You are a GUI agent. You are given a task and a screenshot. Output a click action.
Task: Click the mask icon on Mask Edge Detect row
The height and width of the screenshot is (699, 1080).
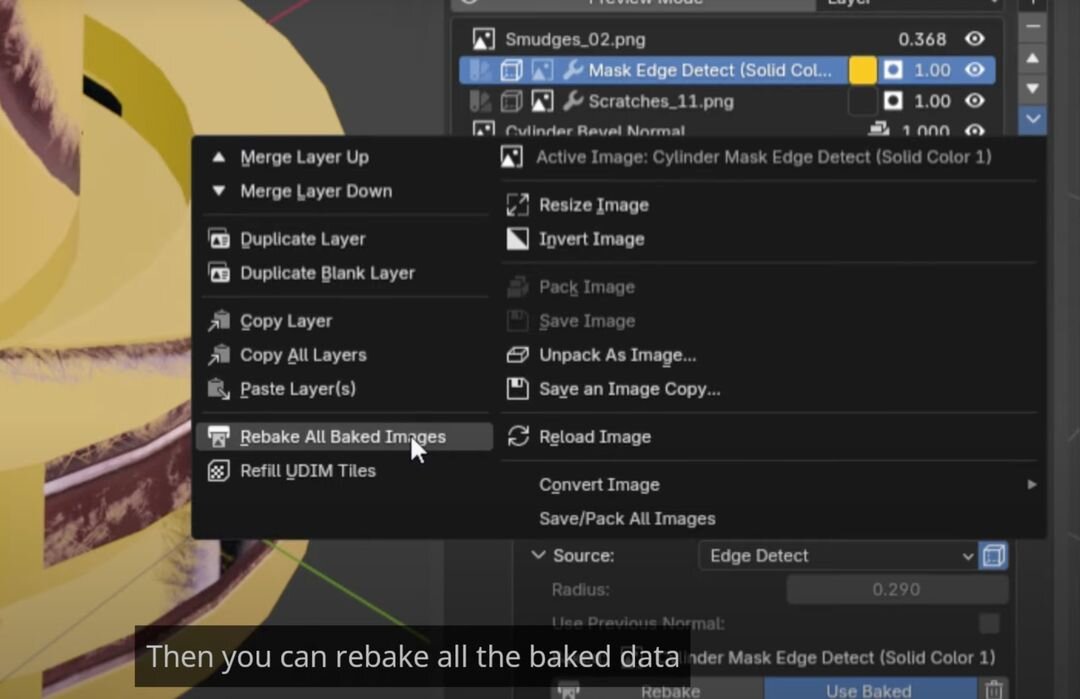(893, 70)
